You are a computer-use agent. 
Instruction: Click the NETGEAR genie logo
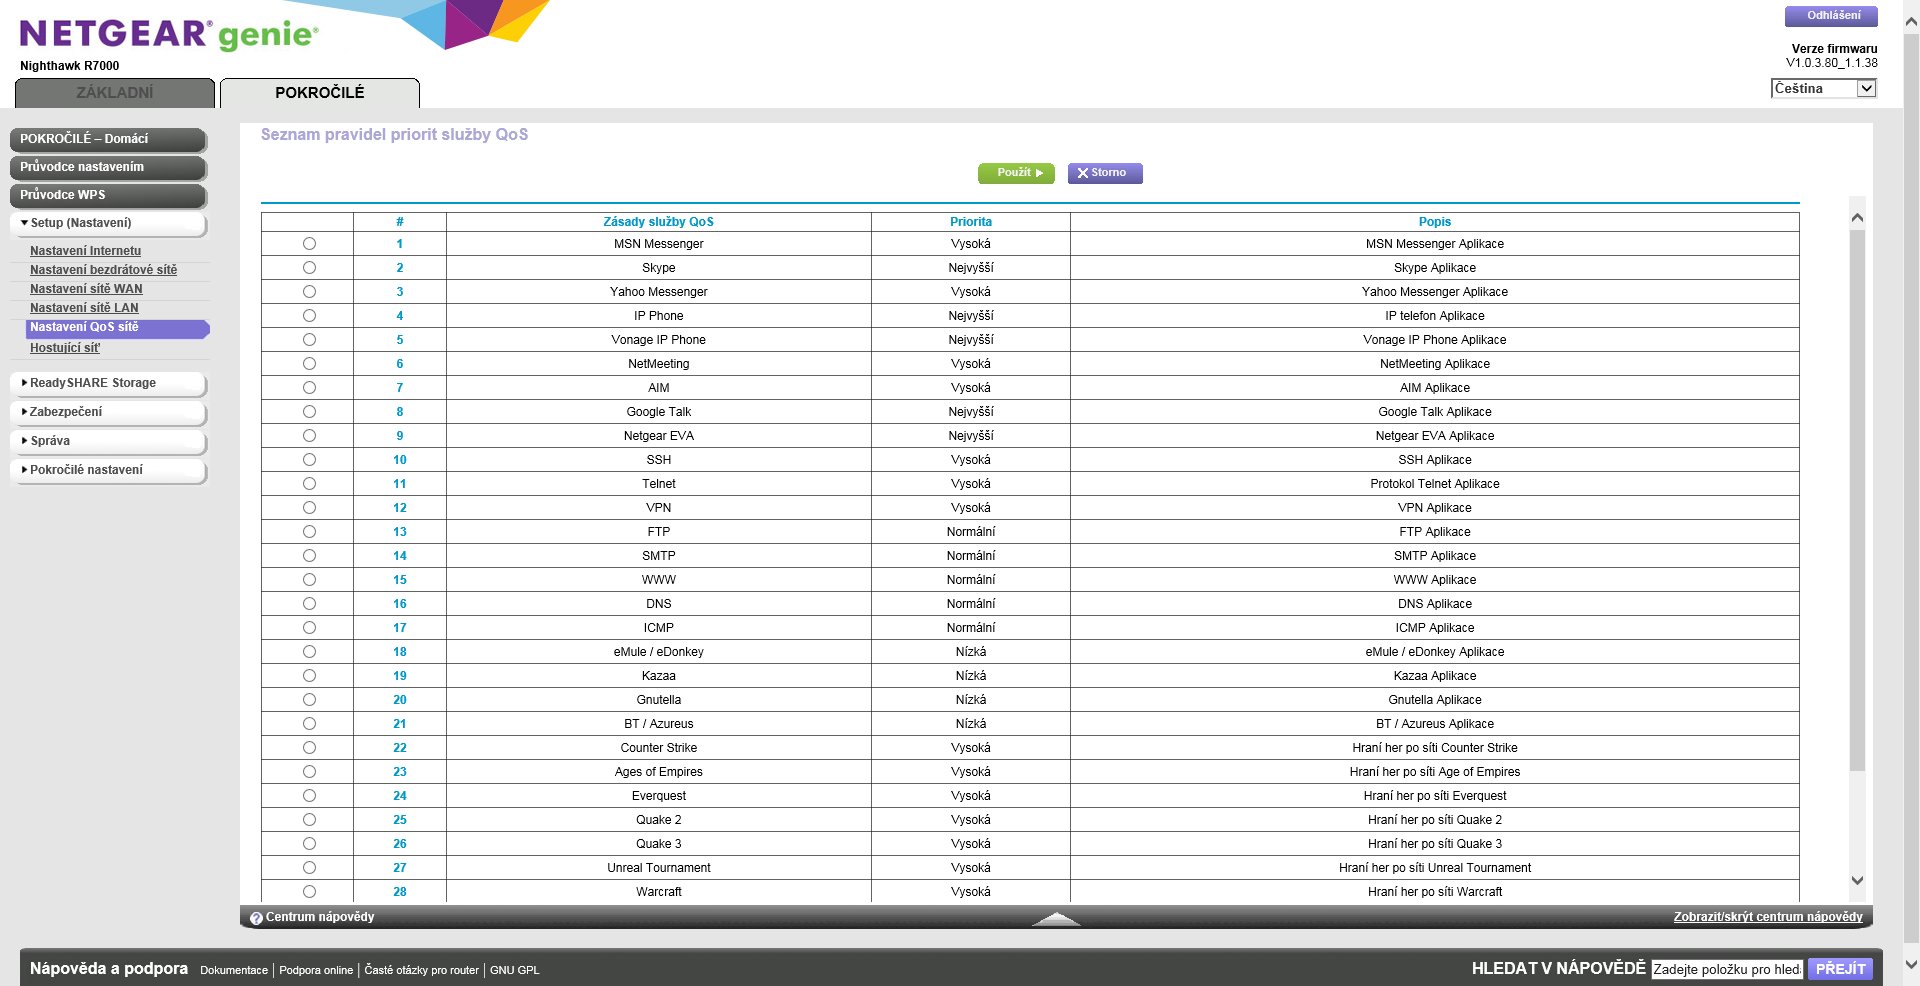click(x=169, y=35)
